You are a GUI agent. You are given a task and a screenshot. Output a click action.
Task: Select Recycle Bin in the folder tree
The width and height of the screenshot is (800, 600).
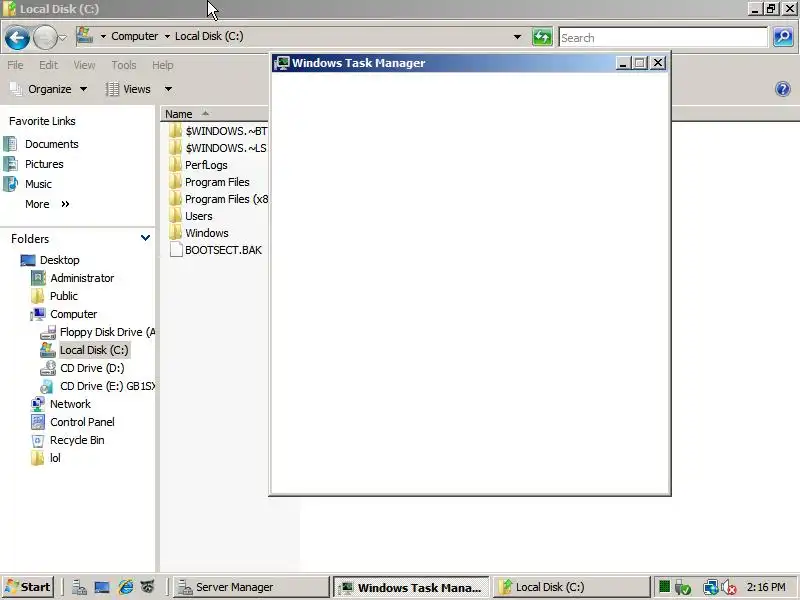(x=77, y=440)
